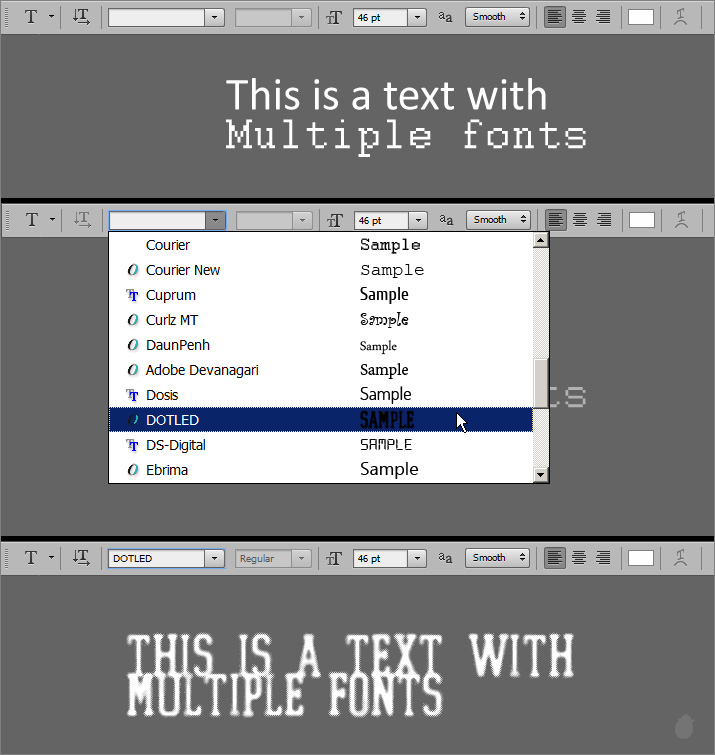Open the font family dropdown showing DOTLED
Screen dimensions: 715x755
coord(214,558)
